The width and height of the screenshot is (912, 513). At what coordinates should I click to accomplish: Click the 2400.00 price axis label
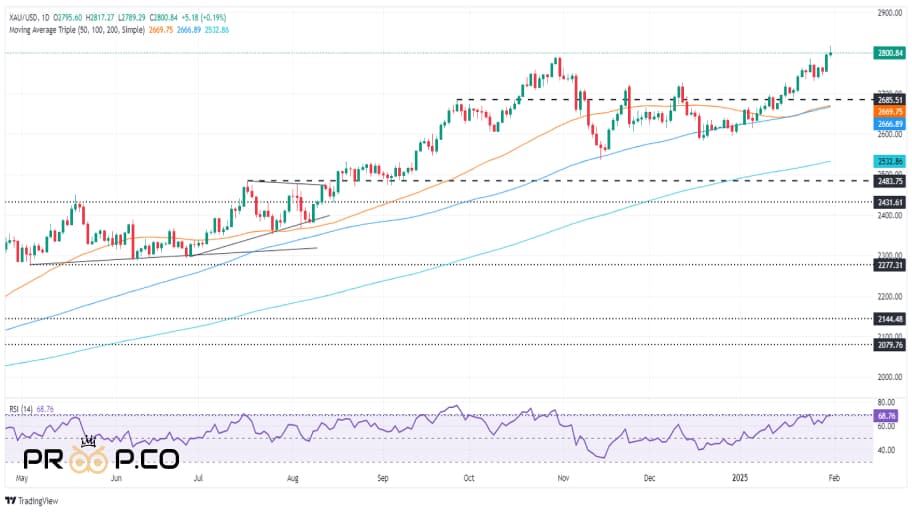(890, 215)
